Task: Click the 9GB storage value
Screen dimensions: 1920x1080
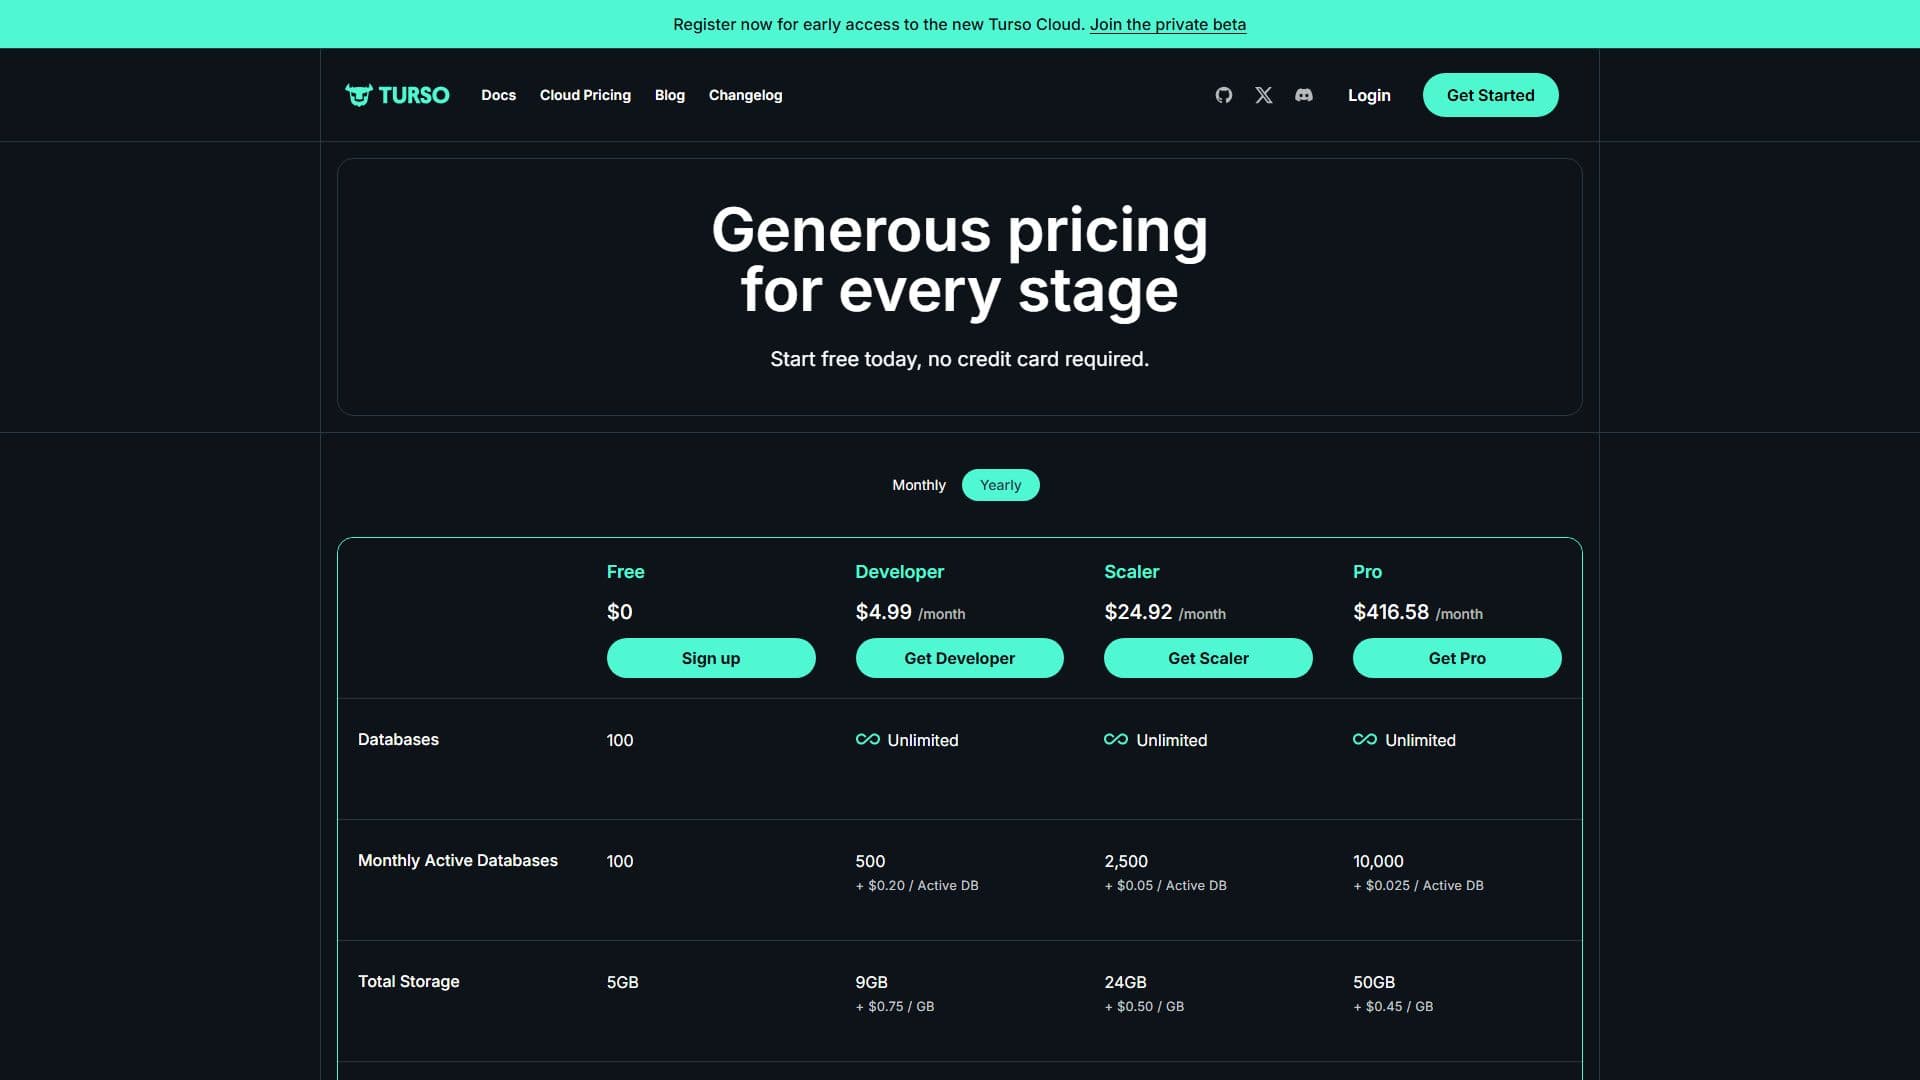Action: (x=871, y=982)
